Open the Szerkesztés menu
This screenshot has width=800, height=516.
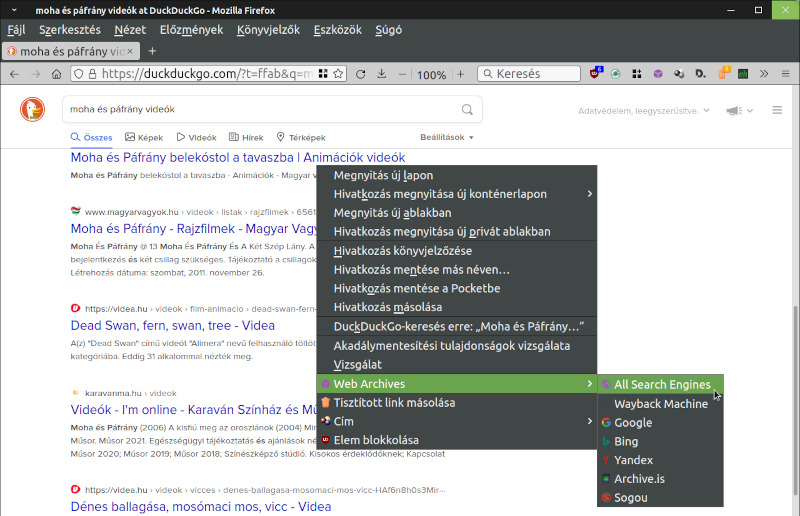[70, 30]
